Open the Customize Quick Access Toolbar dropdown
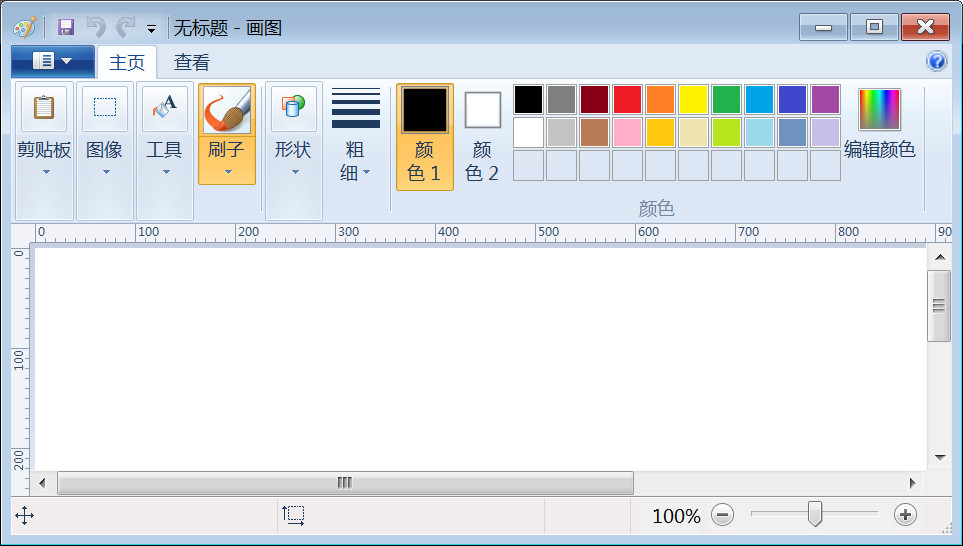Viewport: 963px width, 546px height. pyautogui.click(x=151, y=28)
